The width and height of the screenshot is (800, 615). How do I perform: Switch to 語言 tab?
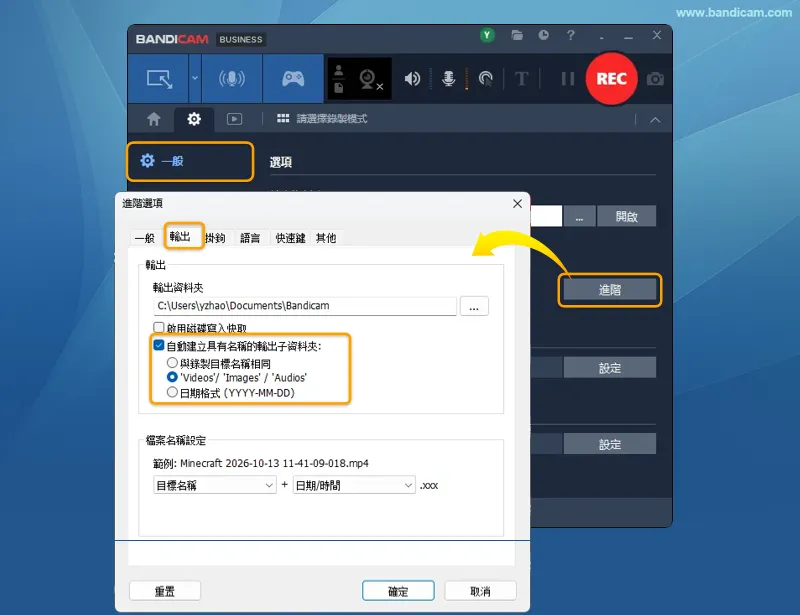pyautogui.click(x=250, y=238)
